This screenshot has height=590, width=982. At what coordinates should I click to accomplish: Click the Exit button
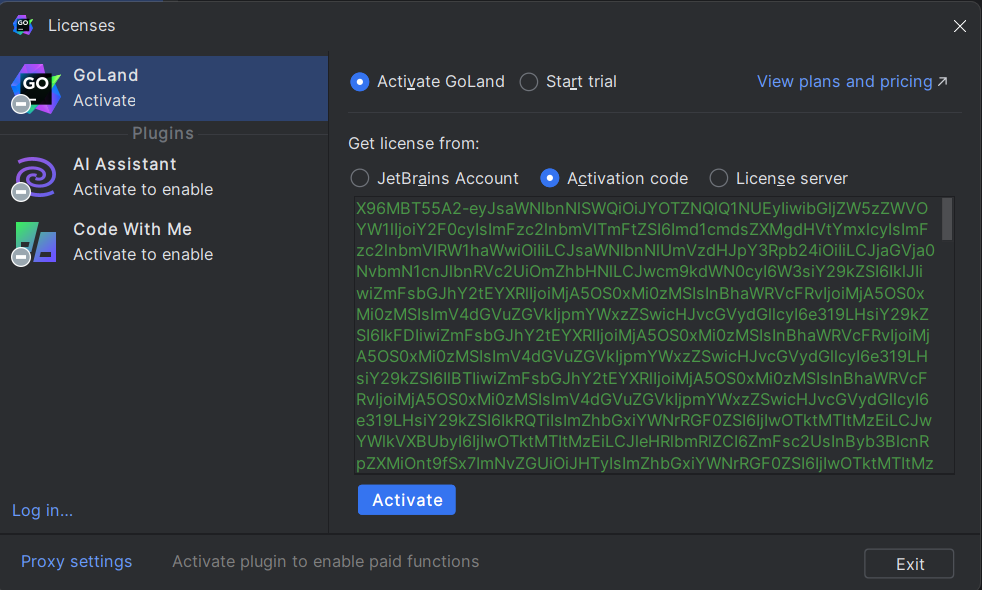point(909,564)
